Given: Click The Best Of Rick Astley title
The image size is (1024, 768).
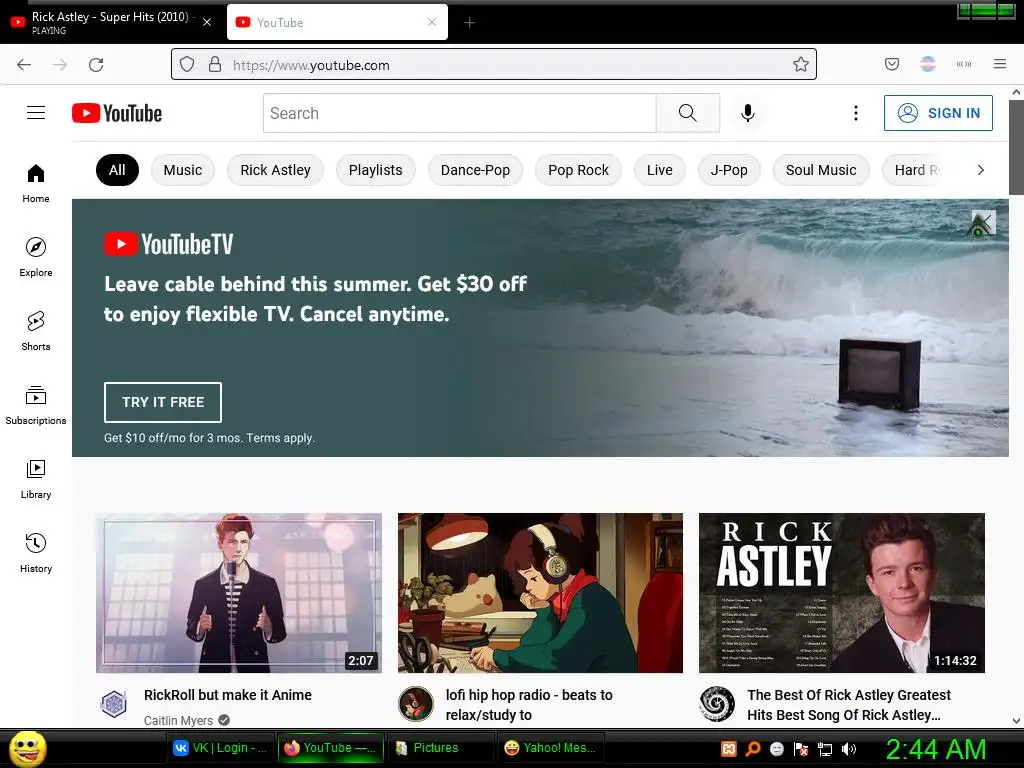Looking at the screenshot, I should tap(849, 705).
